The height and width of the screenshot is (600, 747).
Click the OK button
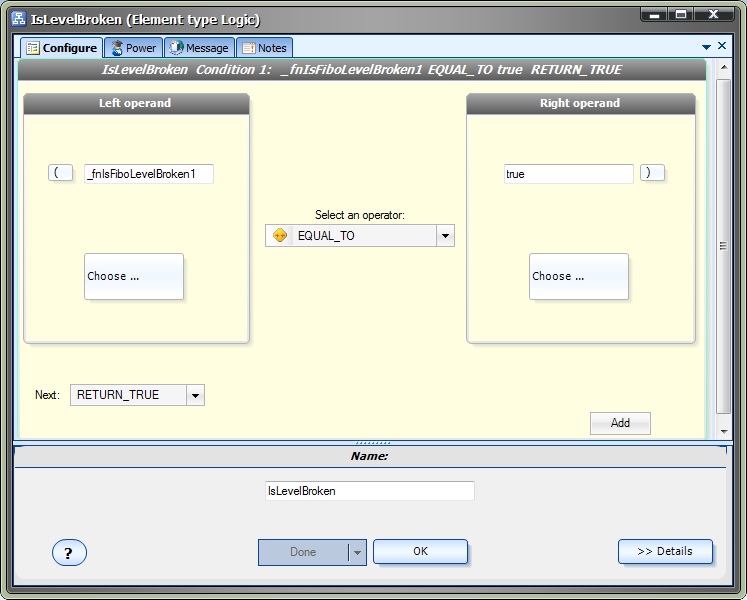[420, 551]
